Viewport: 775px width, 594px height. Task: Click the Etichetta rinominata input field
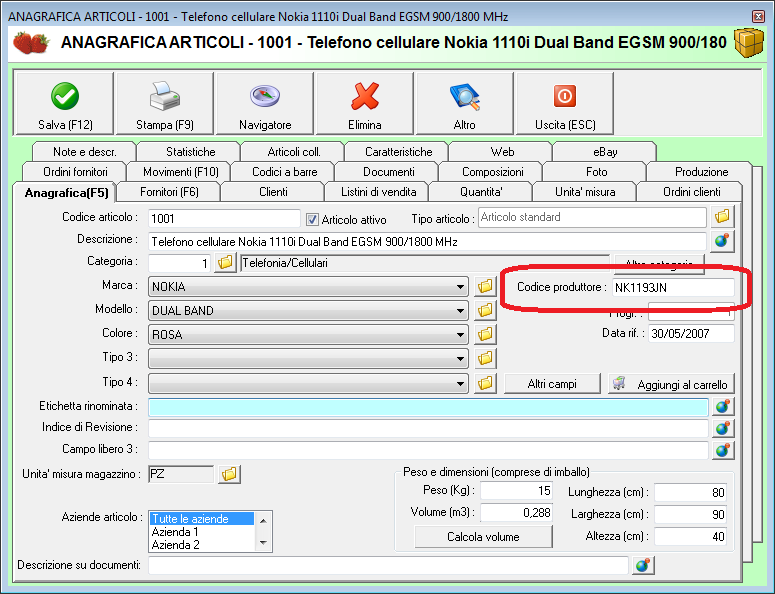(x=428, y=407)
